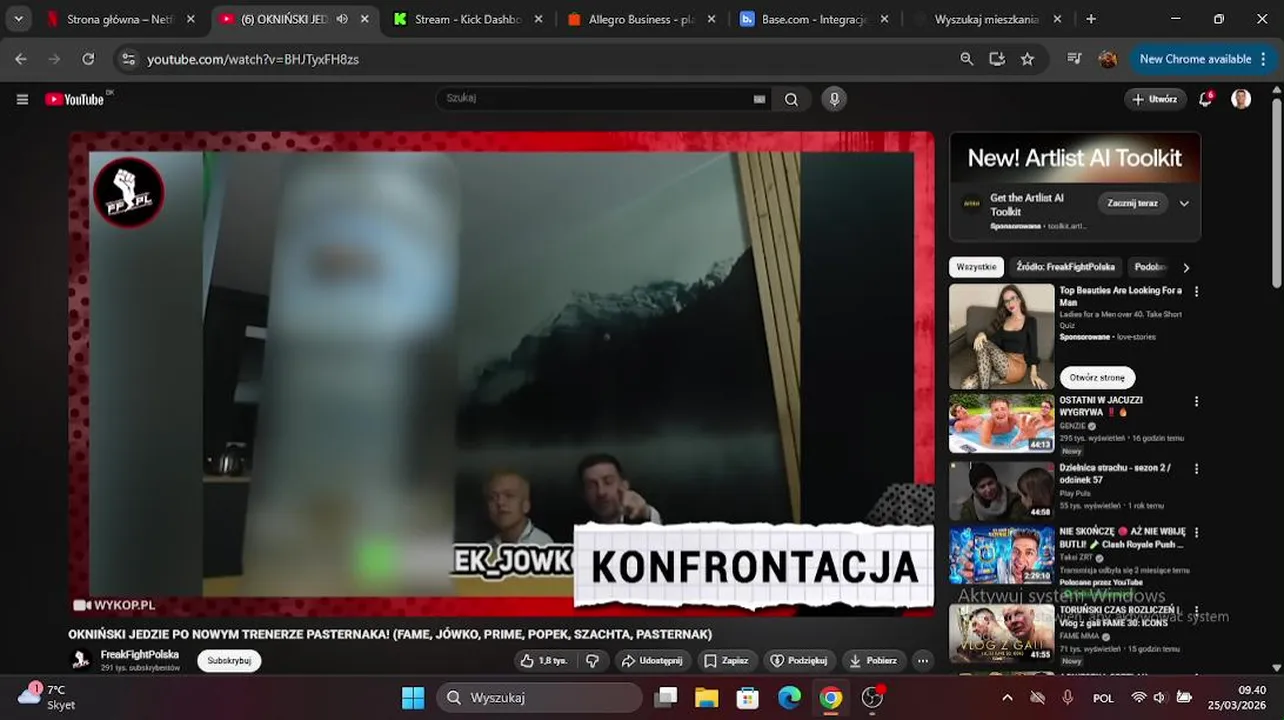Go back with browser back arrow
The height and width of the screenshot is (720, 1284).
(21, 59)
